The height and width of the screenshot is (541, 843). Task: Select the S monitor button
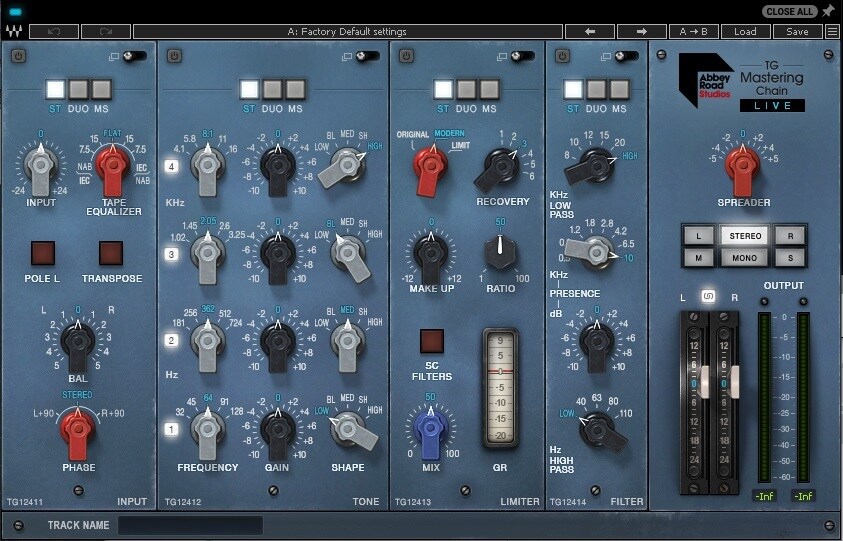pyautogui.click(x=790, y=258)
